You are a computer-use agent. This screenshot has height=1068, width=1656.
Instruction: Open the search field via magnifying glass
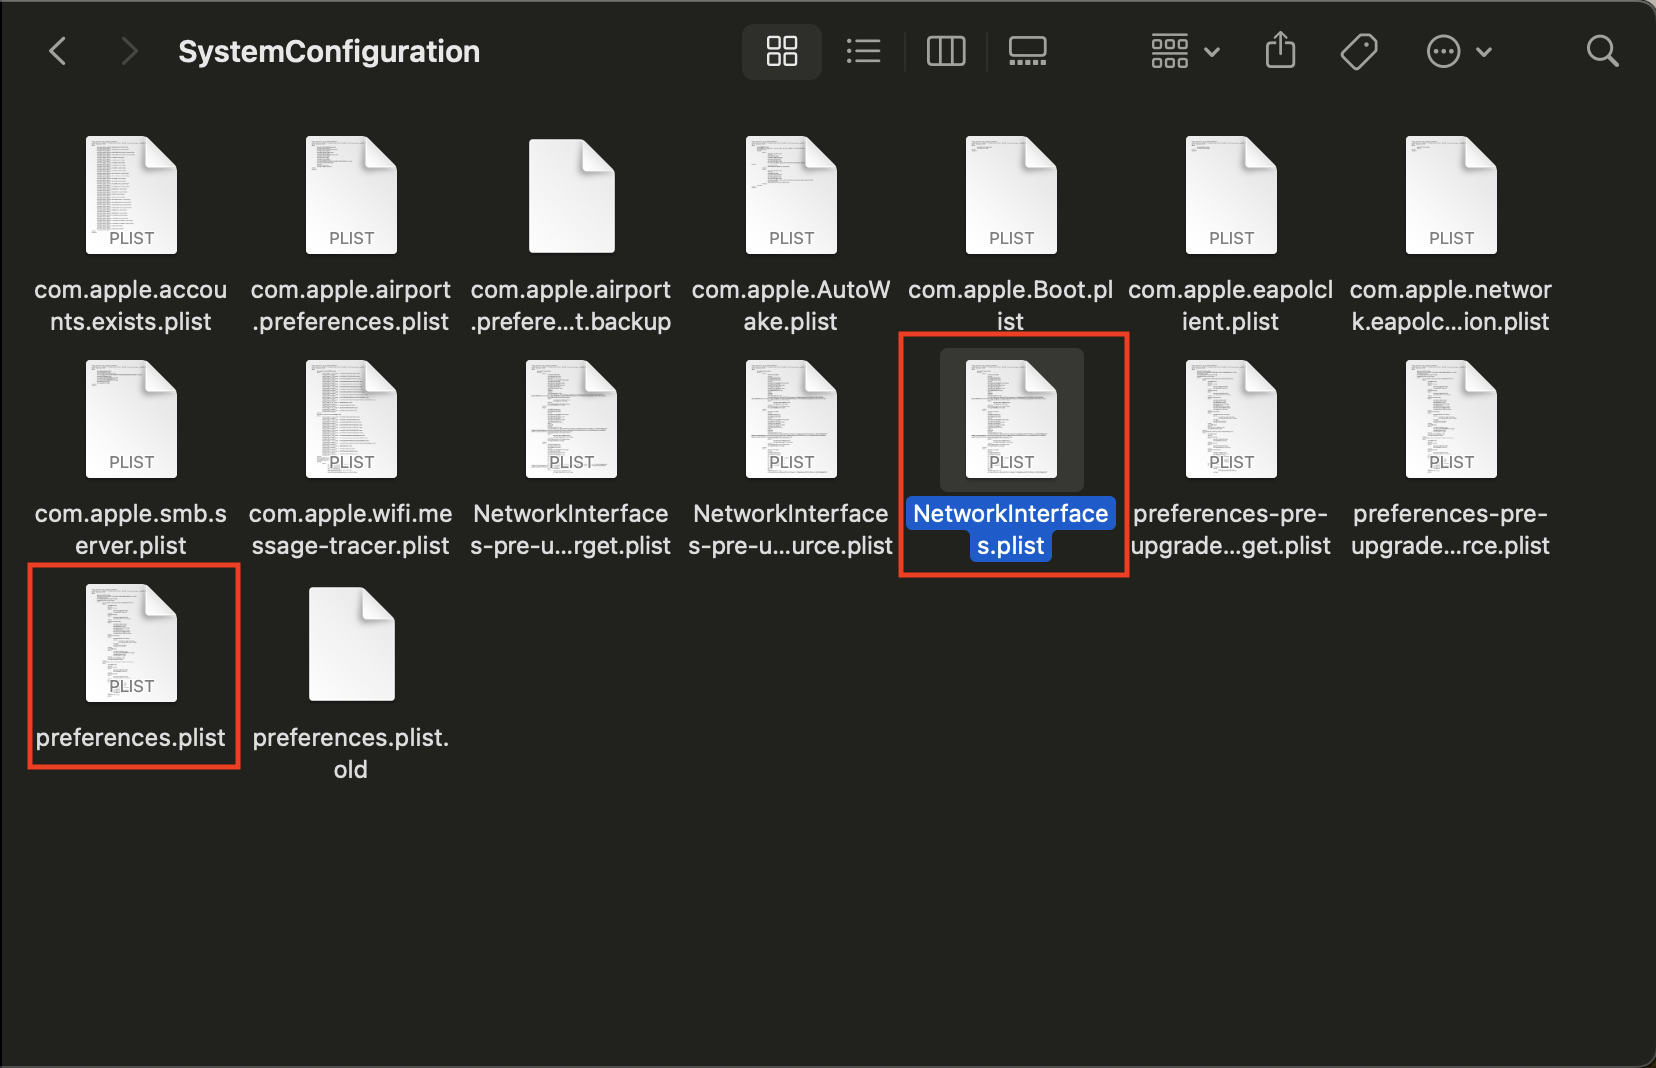click(x=1601, y=50)
